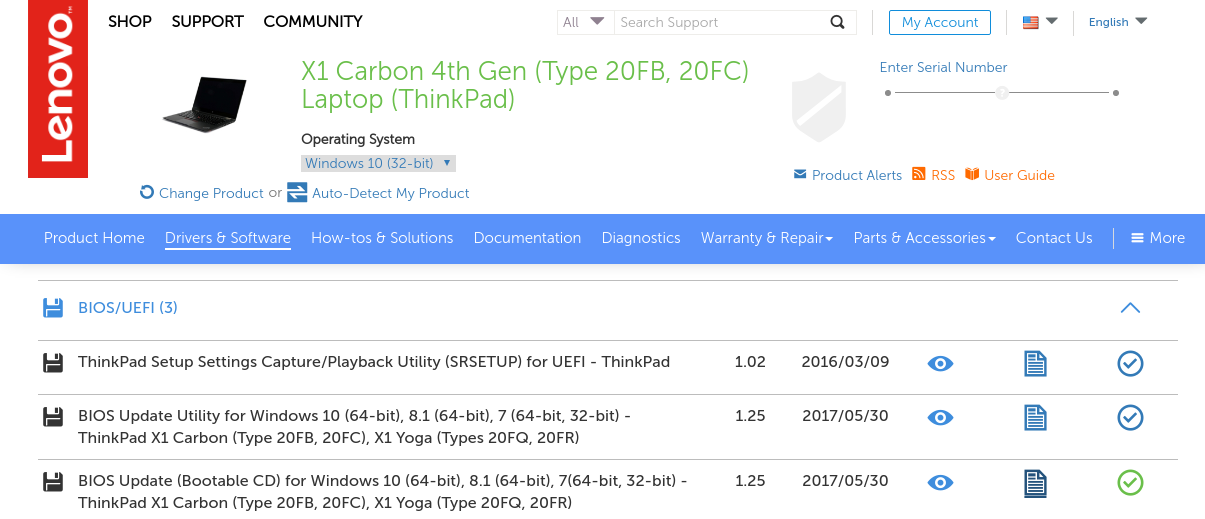The image size is (1205, 519).
Task: Click the RSS feed link
Action: [x=934, y=175]
